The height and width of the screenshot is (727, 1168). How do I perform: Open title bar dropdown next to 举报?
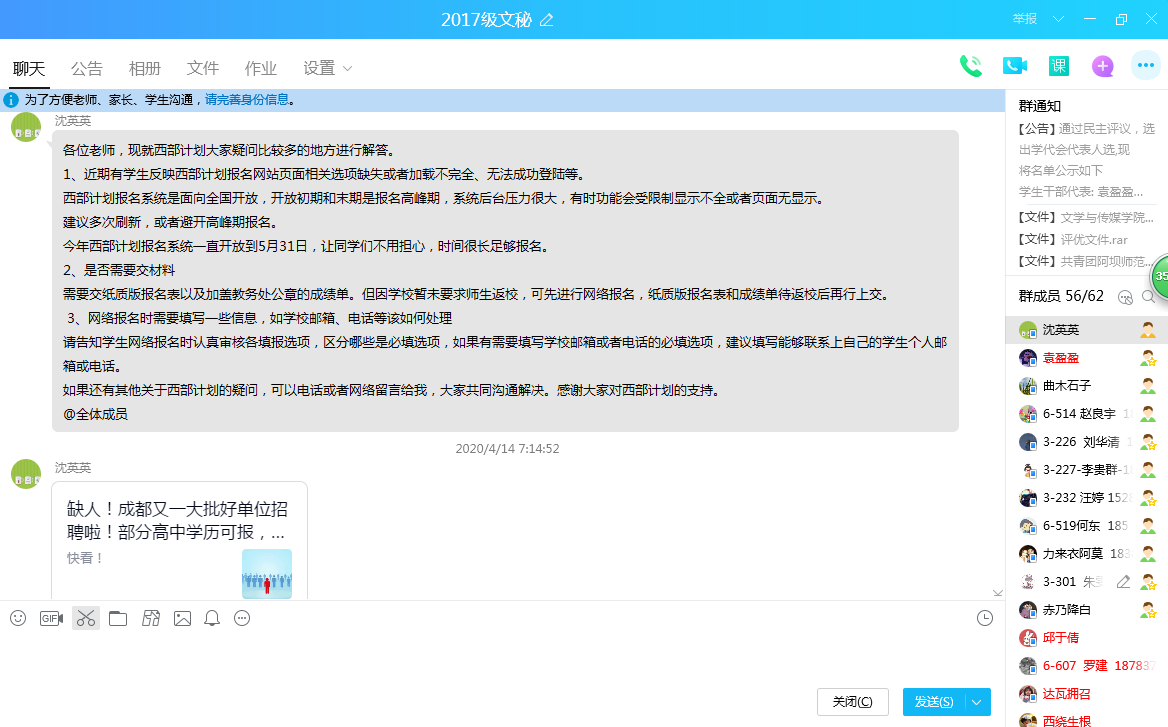tap(1058, 19)
